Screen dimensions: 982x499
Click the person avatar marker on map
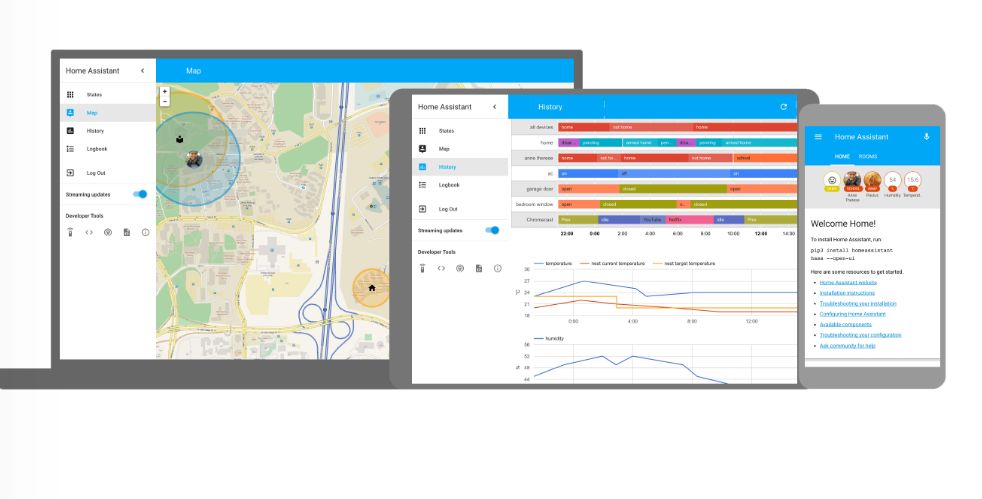click(x=194, y=159)
